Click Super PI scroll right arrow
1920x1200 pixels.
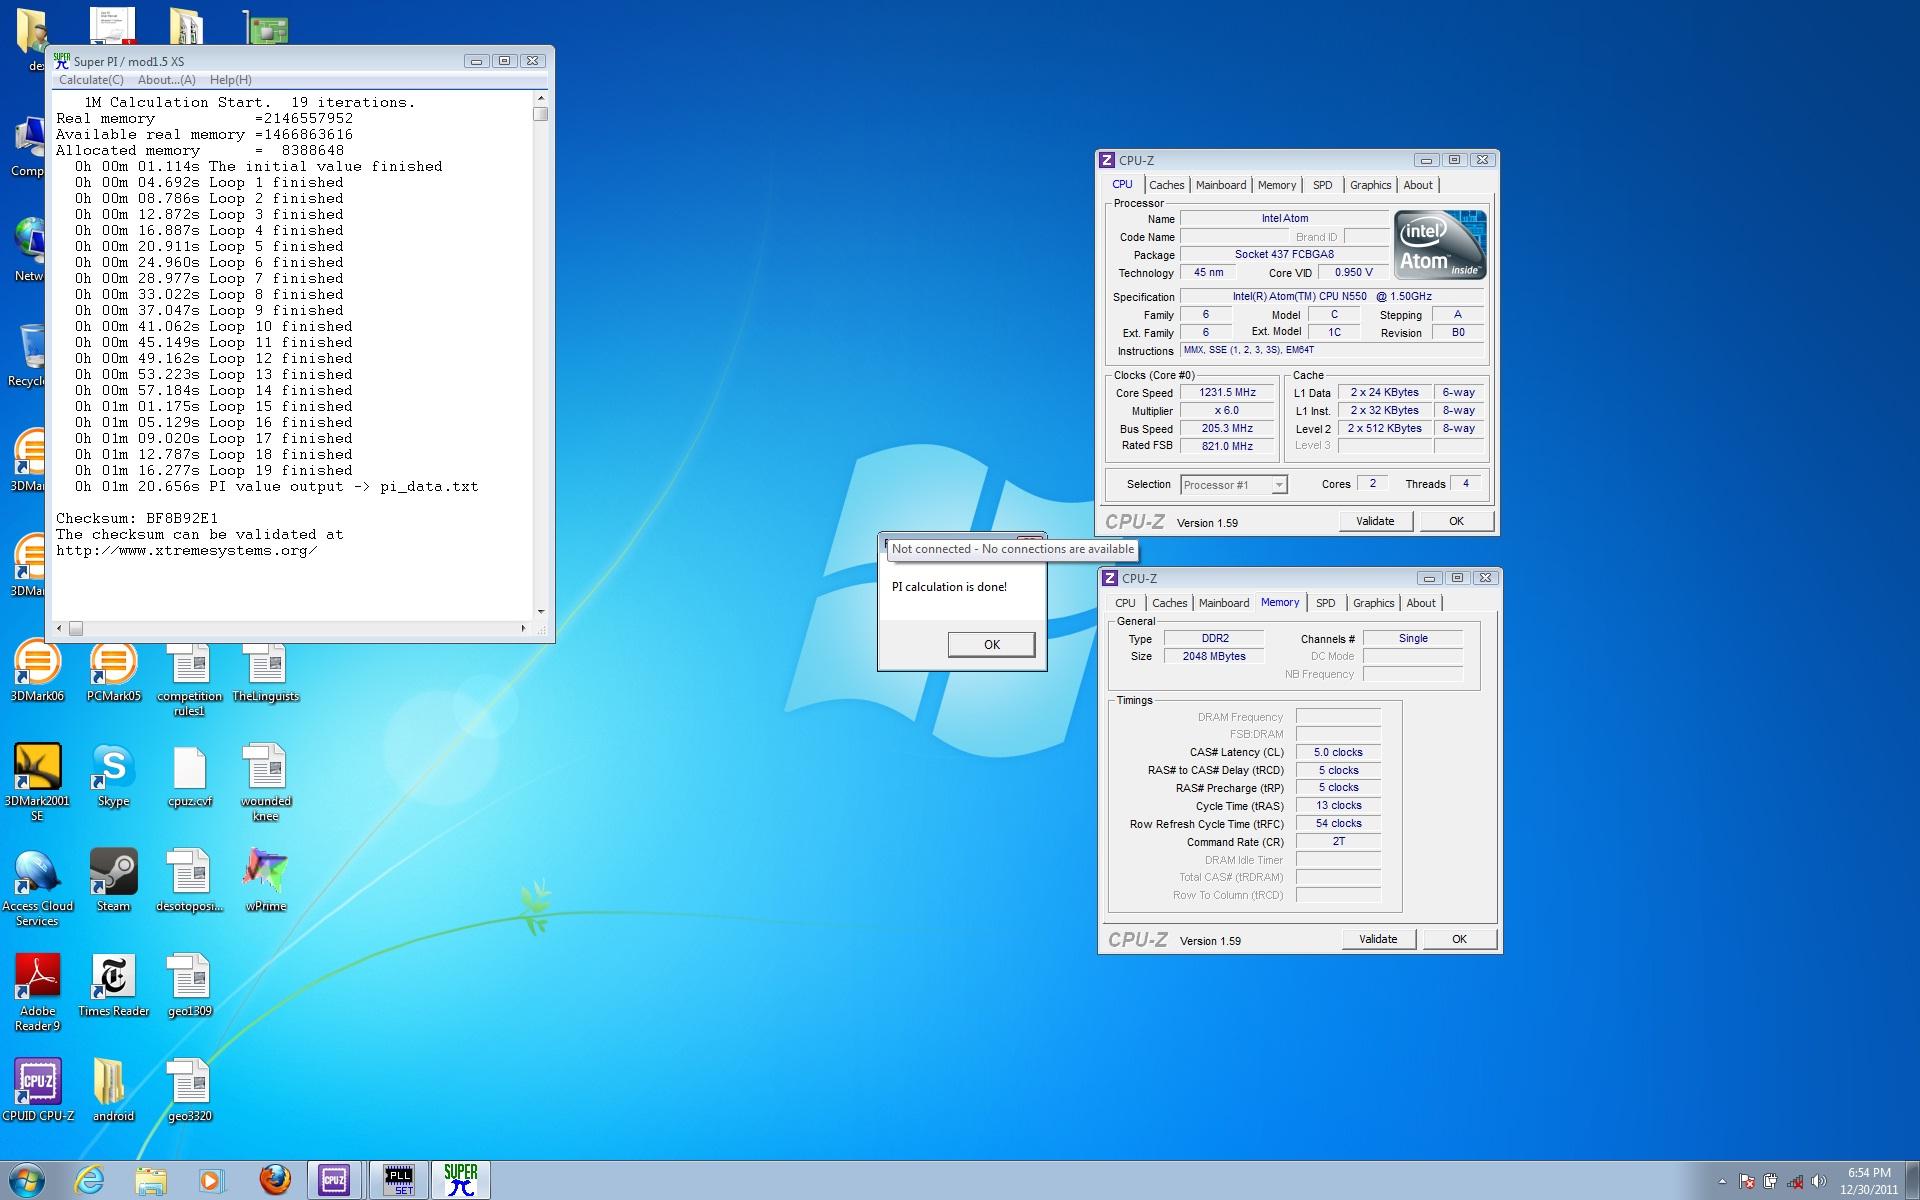pos(523,629)
